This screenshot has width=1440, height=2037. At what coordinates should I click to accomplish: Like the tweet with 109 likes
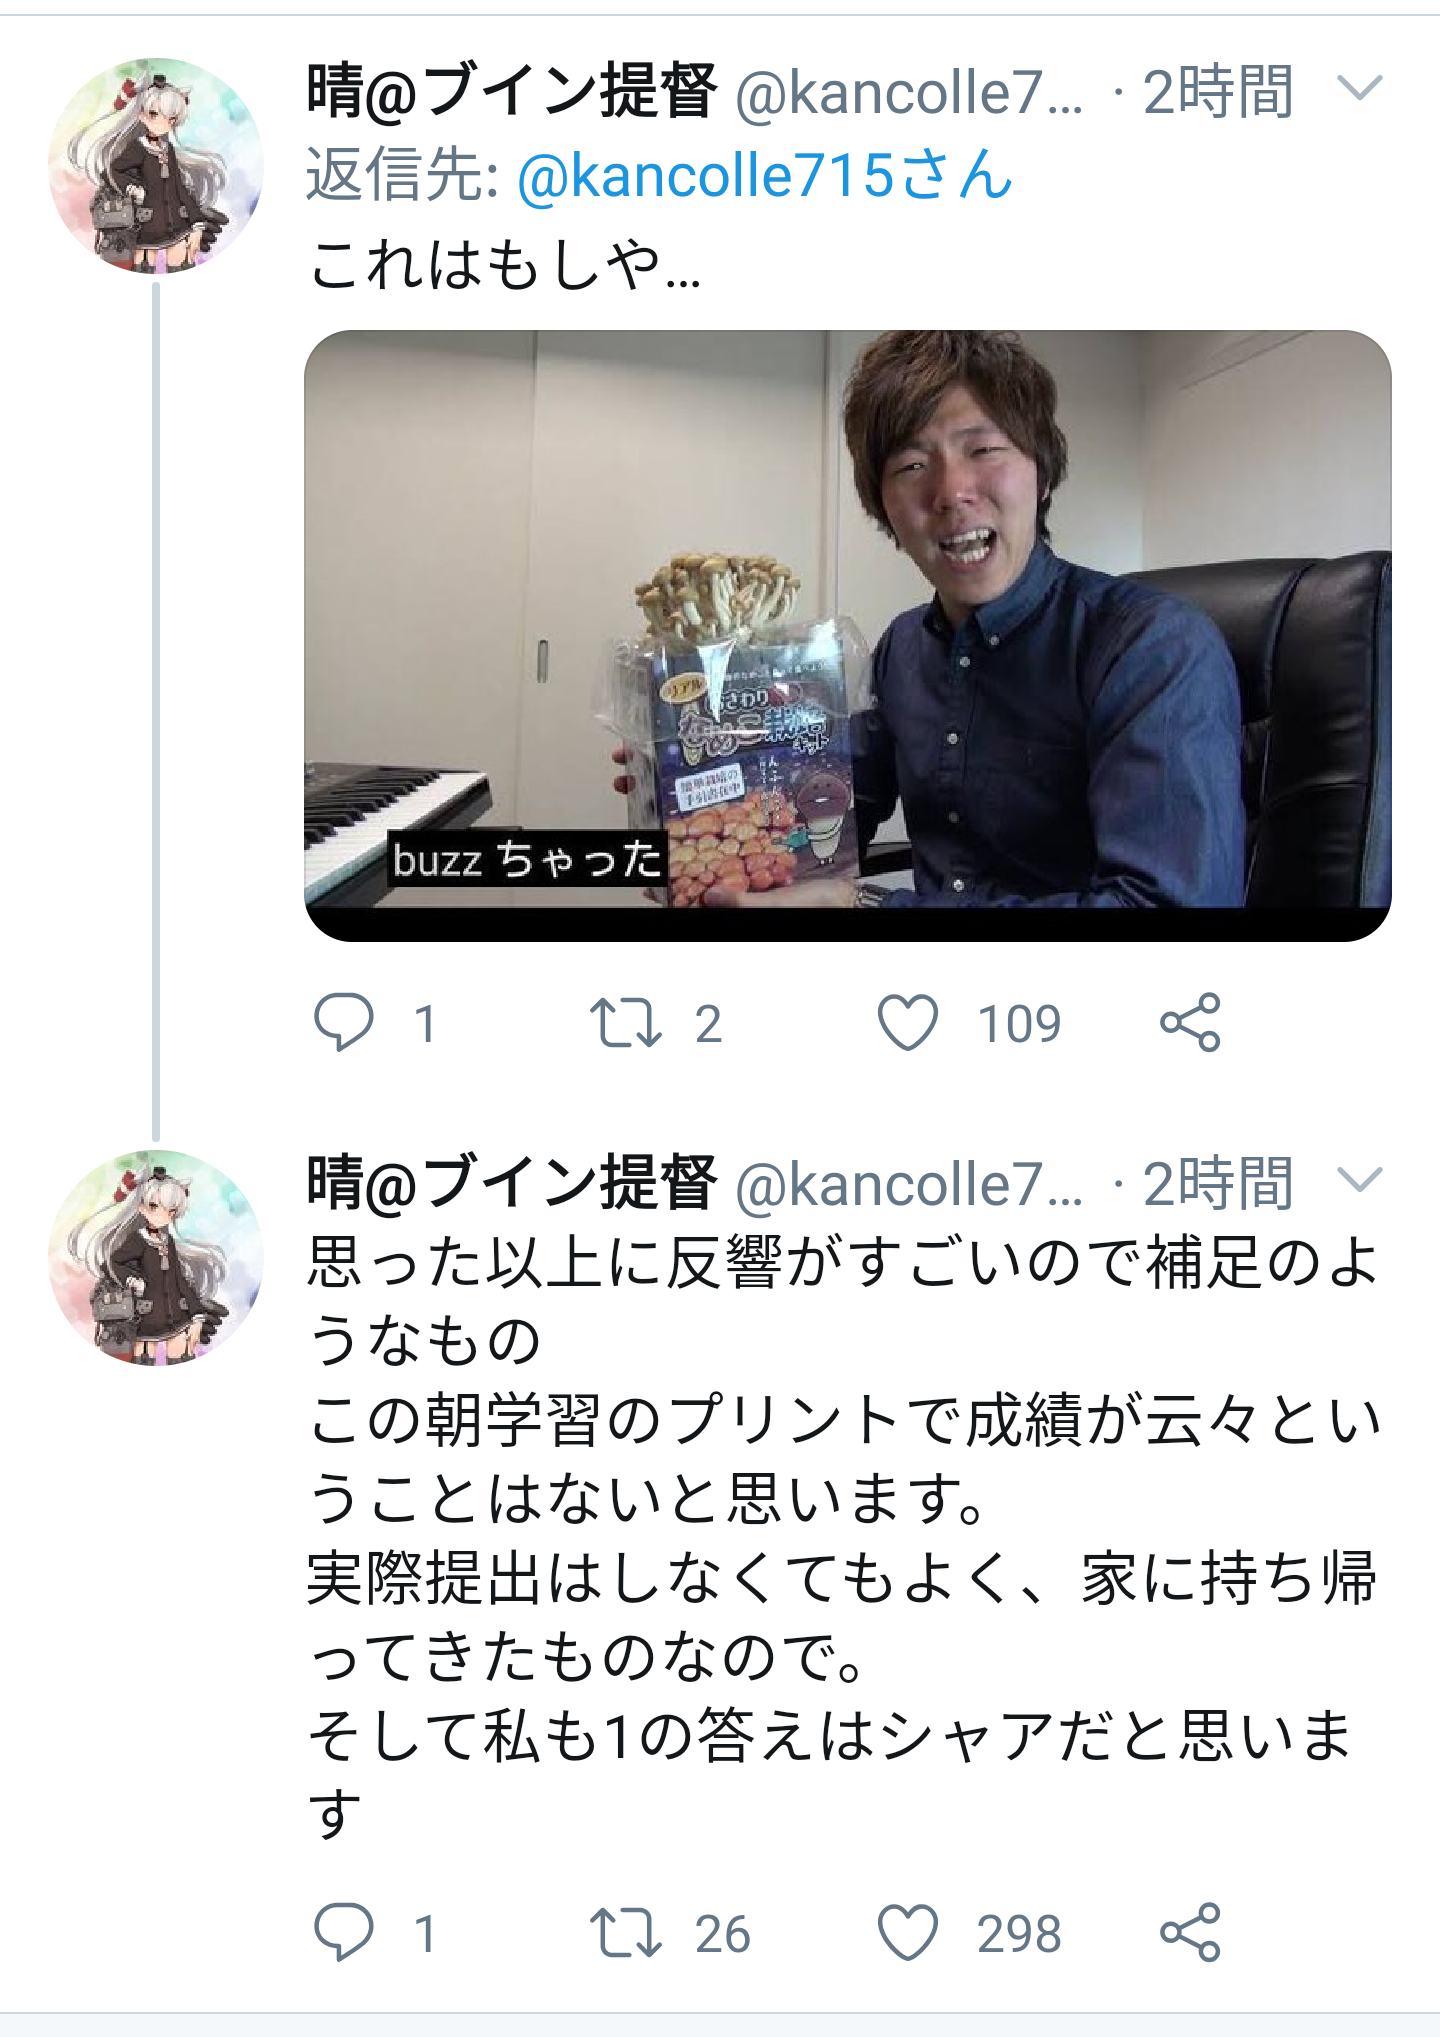[908, 1022]
